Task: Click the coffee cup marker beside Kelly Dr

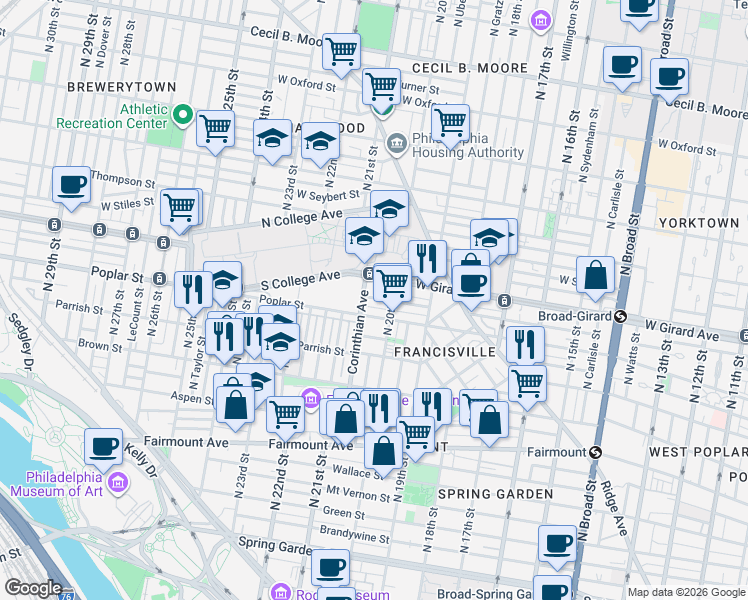Action: pos(104,447)
